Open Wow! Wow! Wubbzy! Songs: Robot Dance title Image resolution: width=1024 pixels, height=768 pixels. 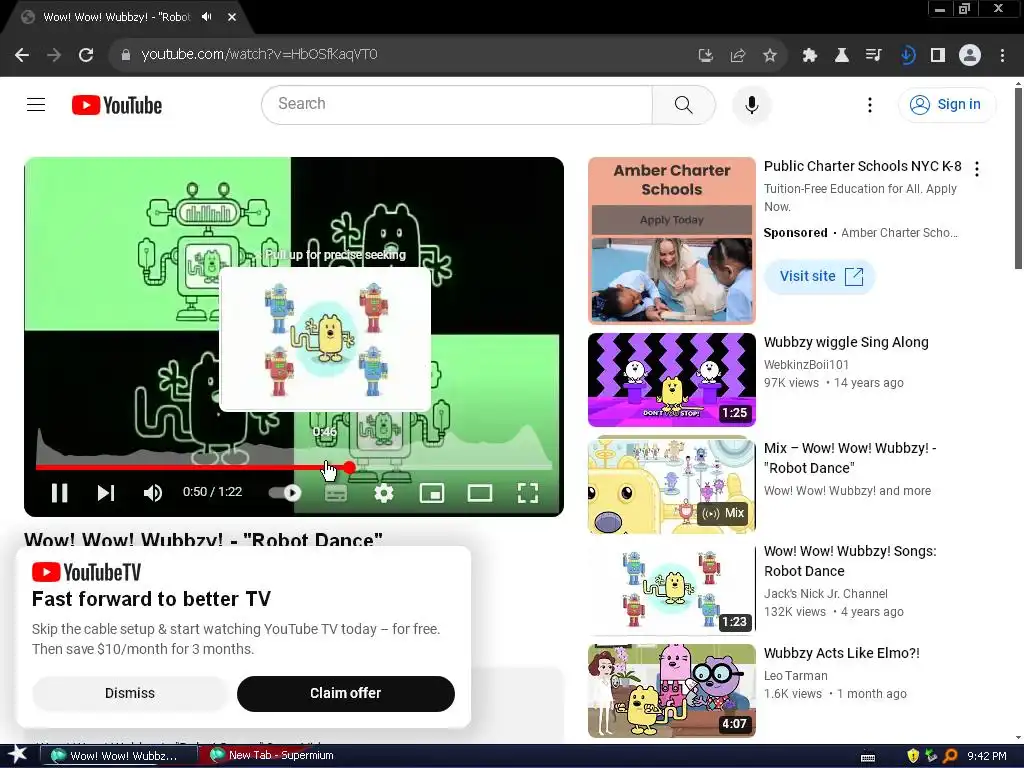(x=850, y=561)
